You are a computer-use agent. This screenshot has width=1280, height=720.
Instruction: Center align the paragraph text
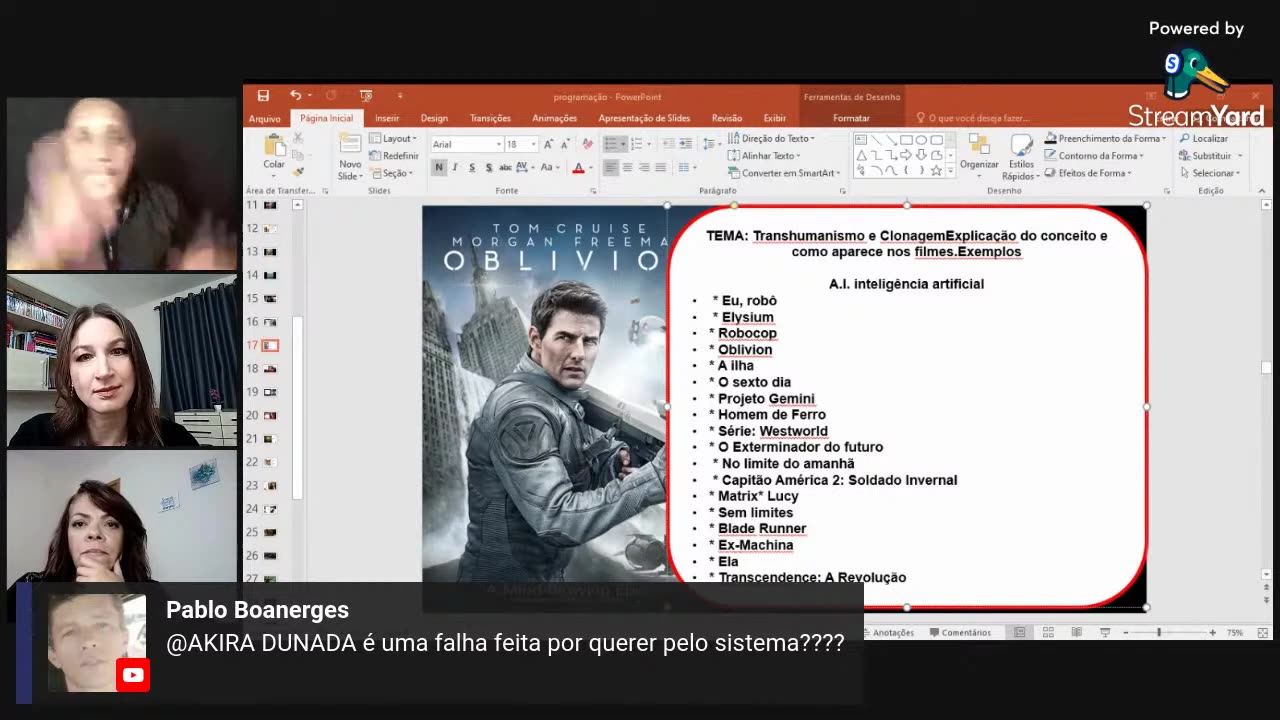[627, 168]
